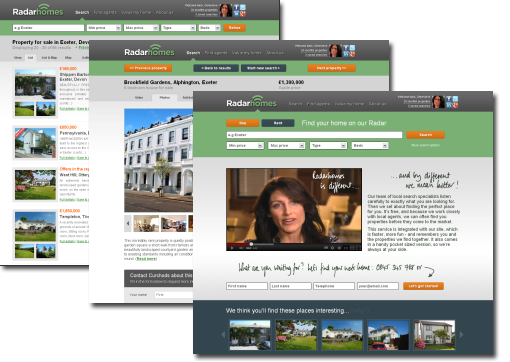
Task: Advance interesting places carousel right arrow
Action: [462, 334]
